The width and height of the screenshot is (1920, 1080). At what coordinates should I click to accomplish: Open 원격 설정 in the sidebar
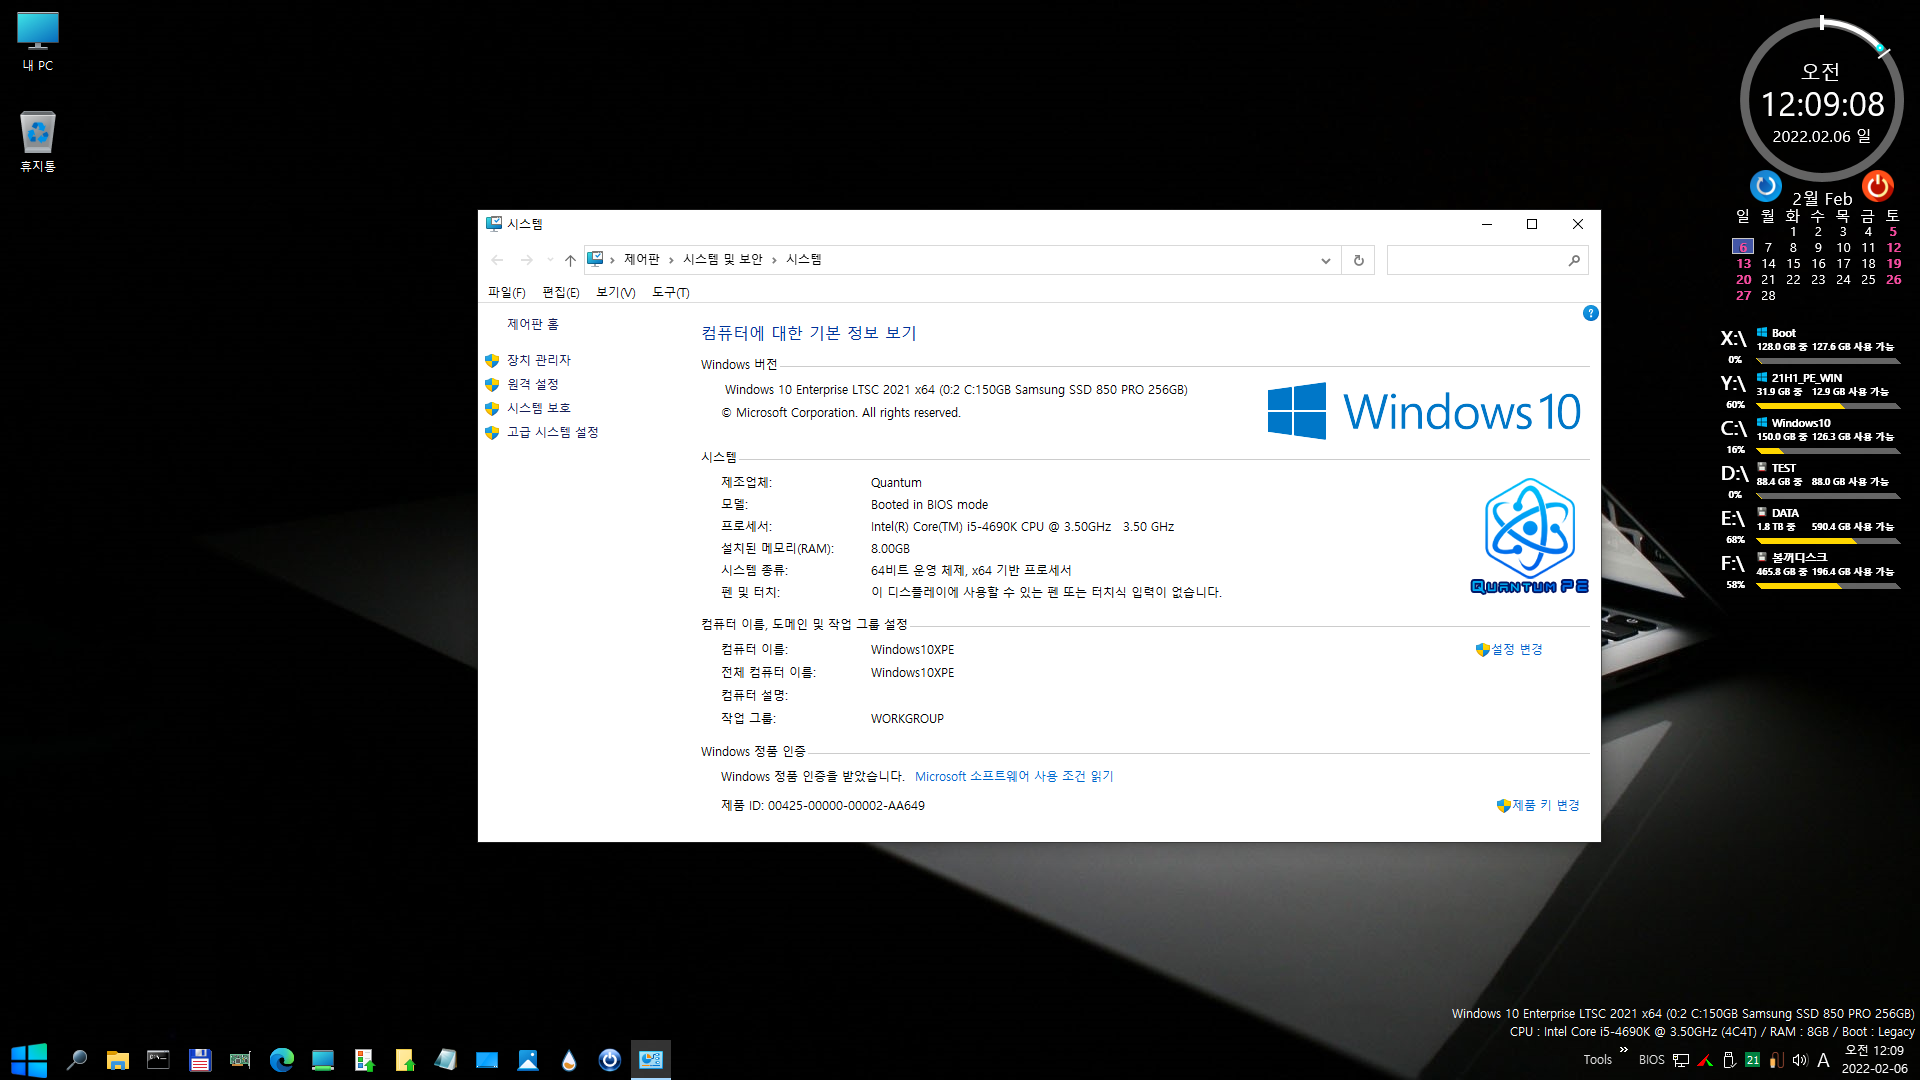[532, 384]
